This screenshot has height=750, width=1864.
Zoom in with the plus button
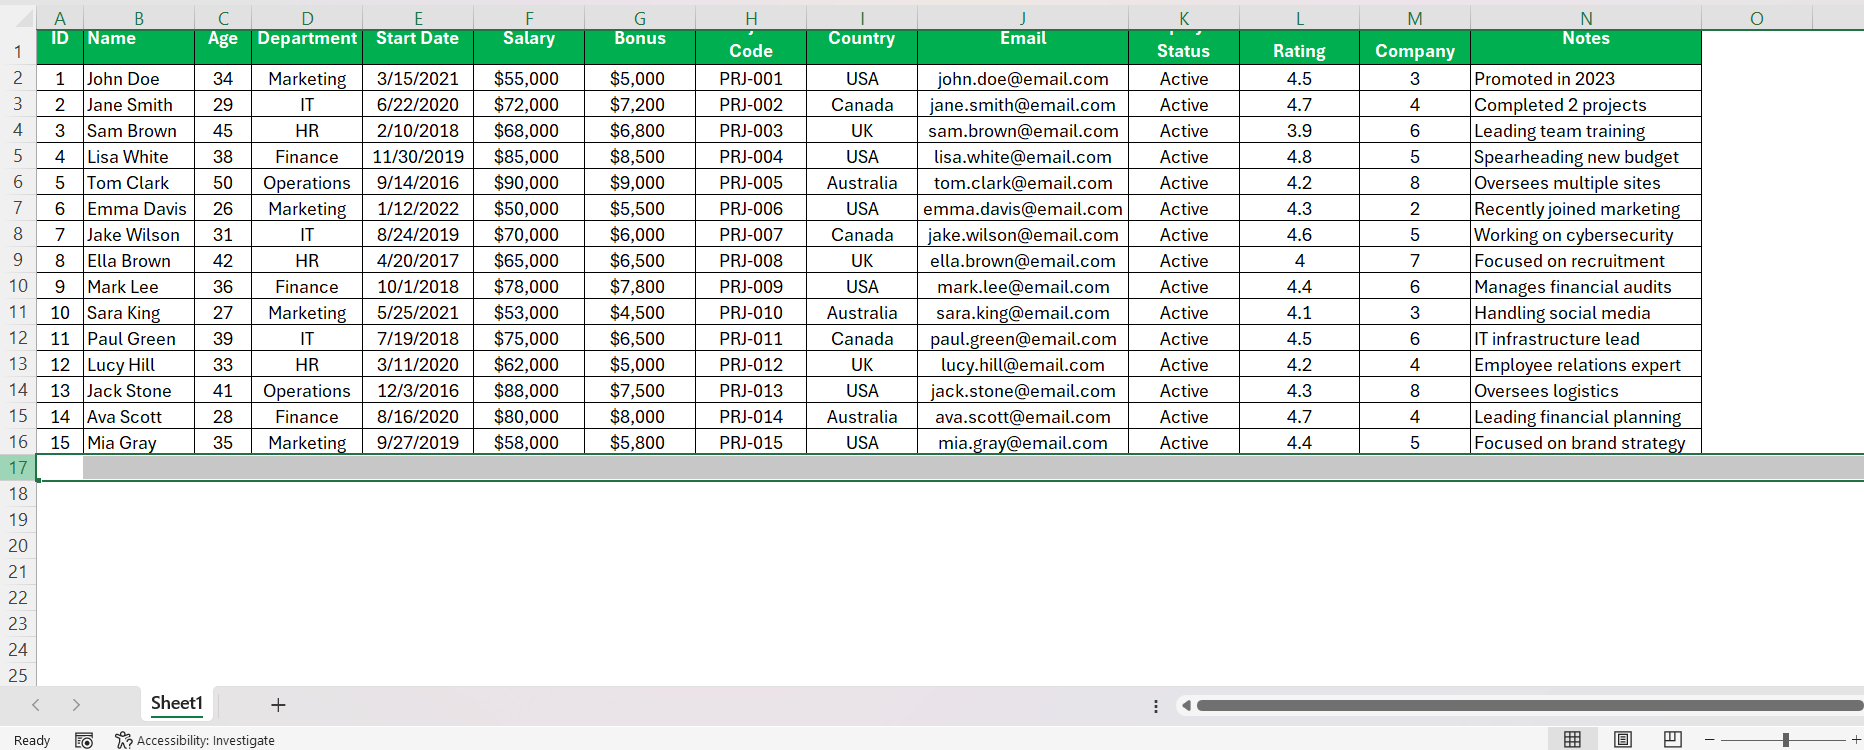(x=1856, y=740)
